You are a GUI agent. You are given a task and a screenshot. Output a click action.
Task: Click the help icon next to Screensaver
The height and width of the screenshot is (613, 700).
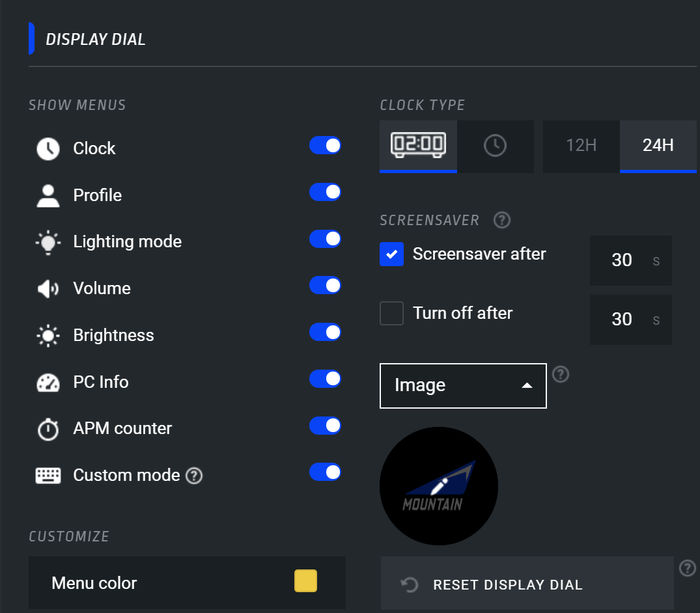[x=503, y=220]
